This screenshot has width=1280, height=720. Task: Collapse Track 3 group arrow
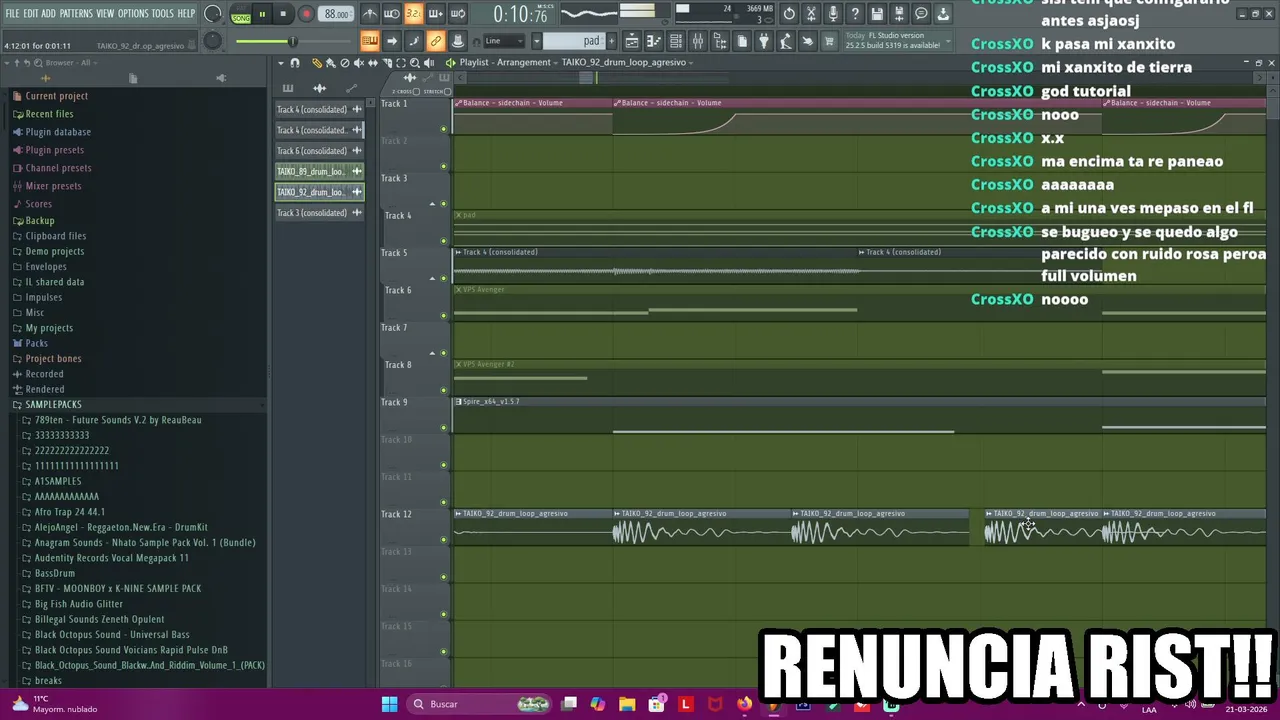point(432,204)
